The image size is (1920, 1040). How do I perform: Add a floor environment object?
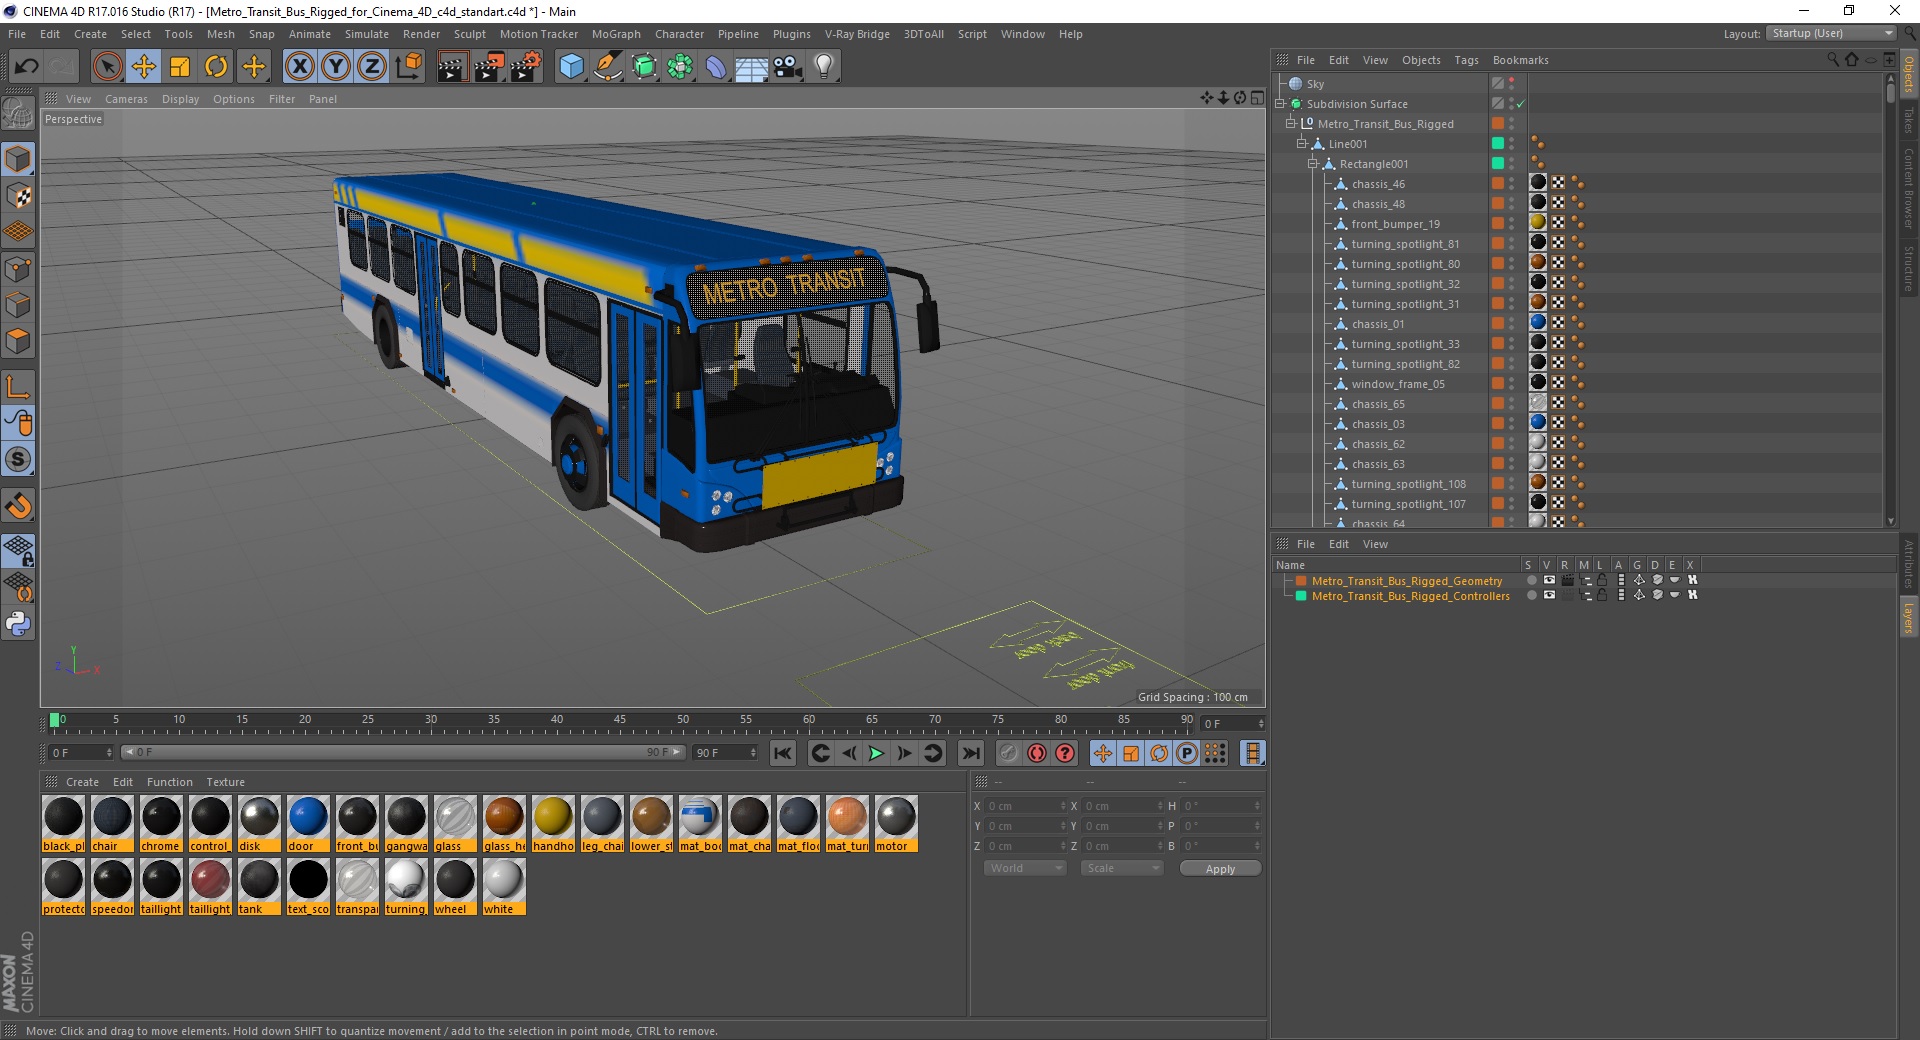[x=751, y=67]
